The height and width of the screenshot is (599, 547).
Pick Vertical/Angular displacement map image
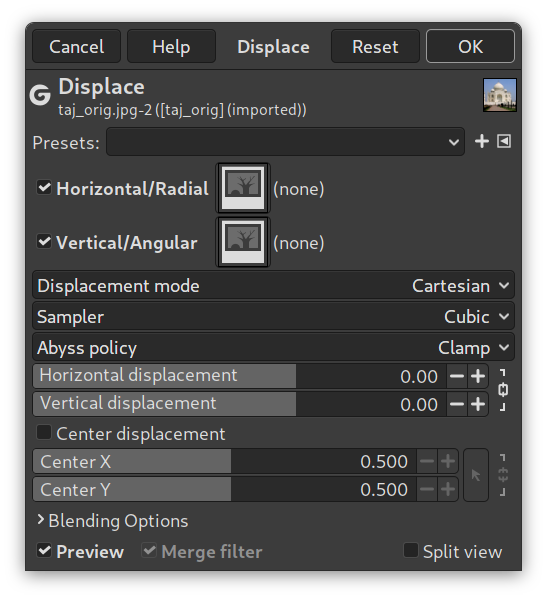point(243,242)
